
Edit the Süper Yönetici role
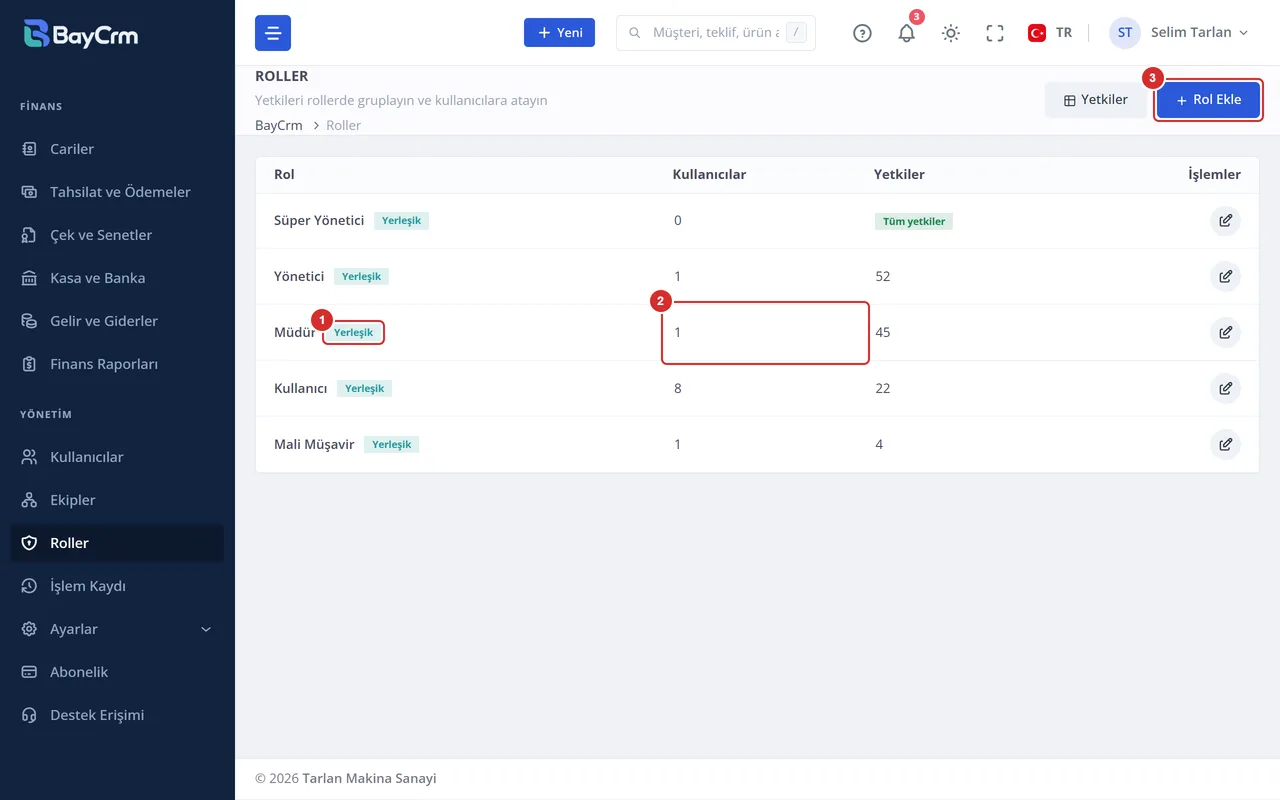point(1225,221)
